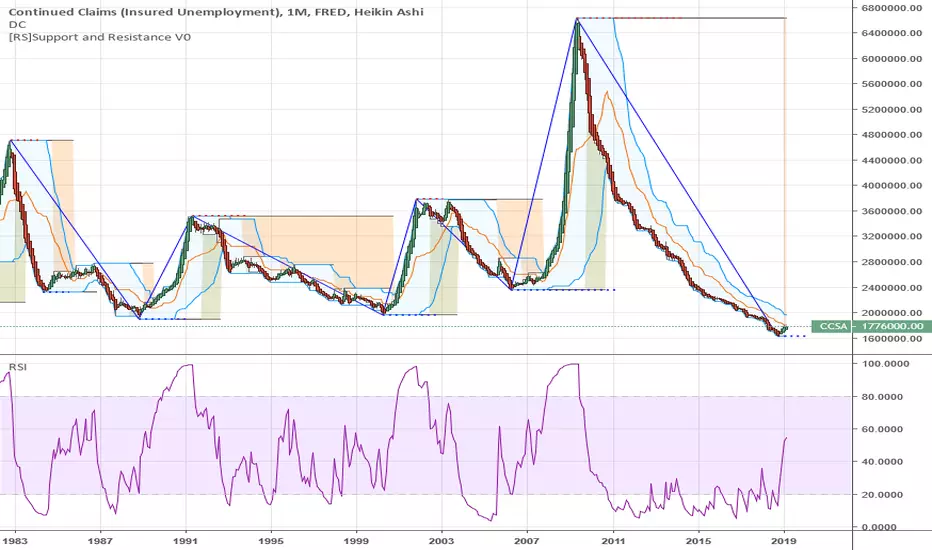
Task: Click the 3600000.00 price axis label
Action: click(x=892, y=211)
